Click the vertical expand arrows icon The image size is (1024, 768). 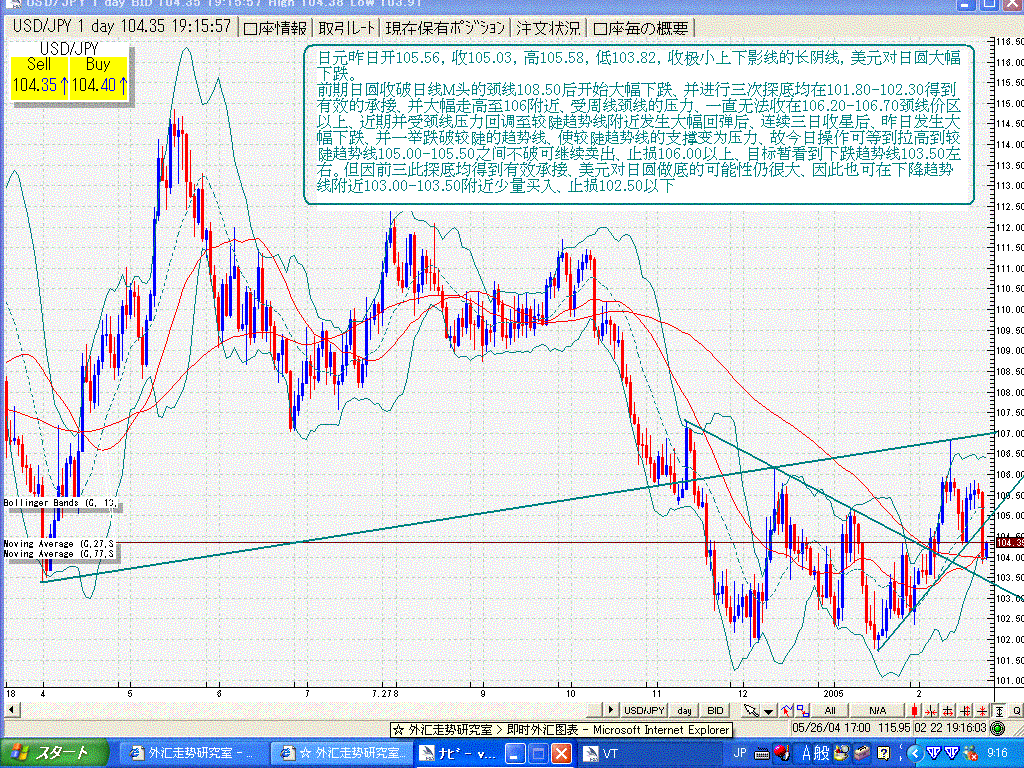pos(965,711)
